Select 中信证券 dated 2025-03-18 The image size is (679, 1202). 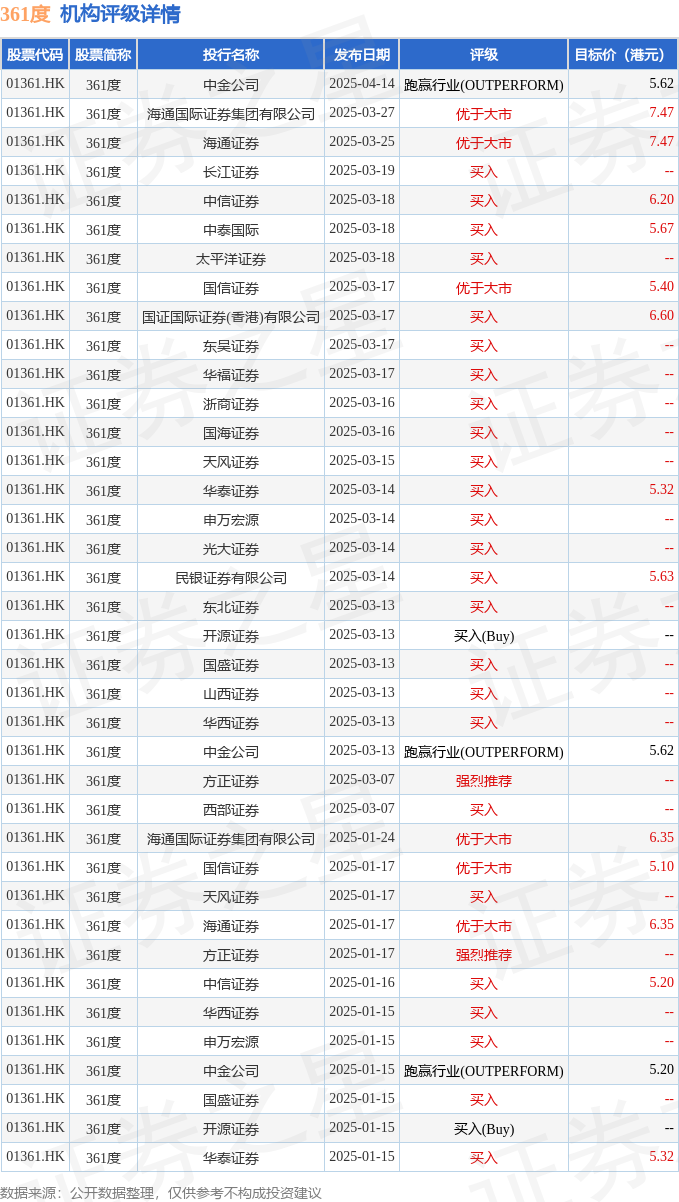231,201
